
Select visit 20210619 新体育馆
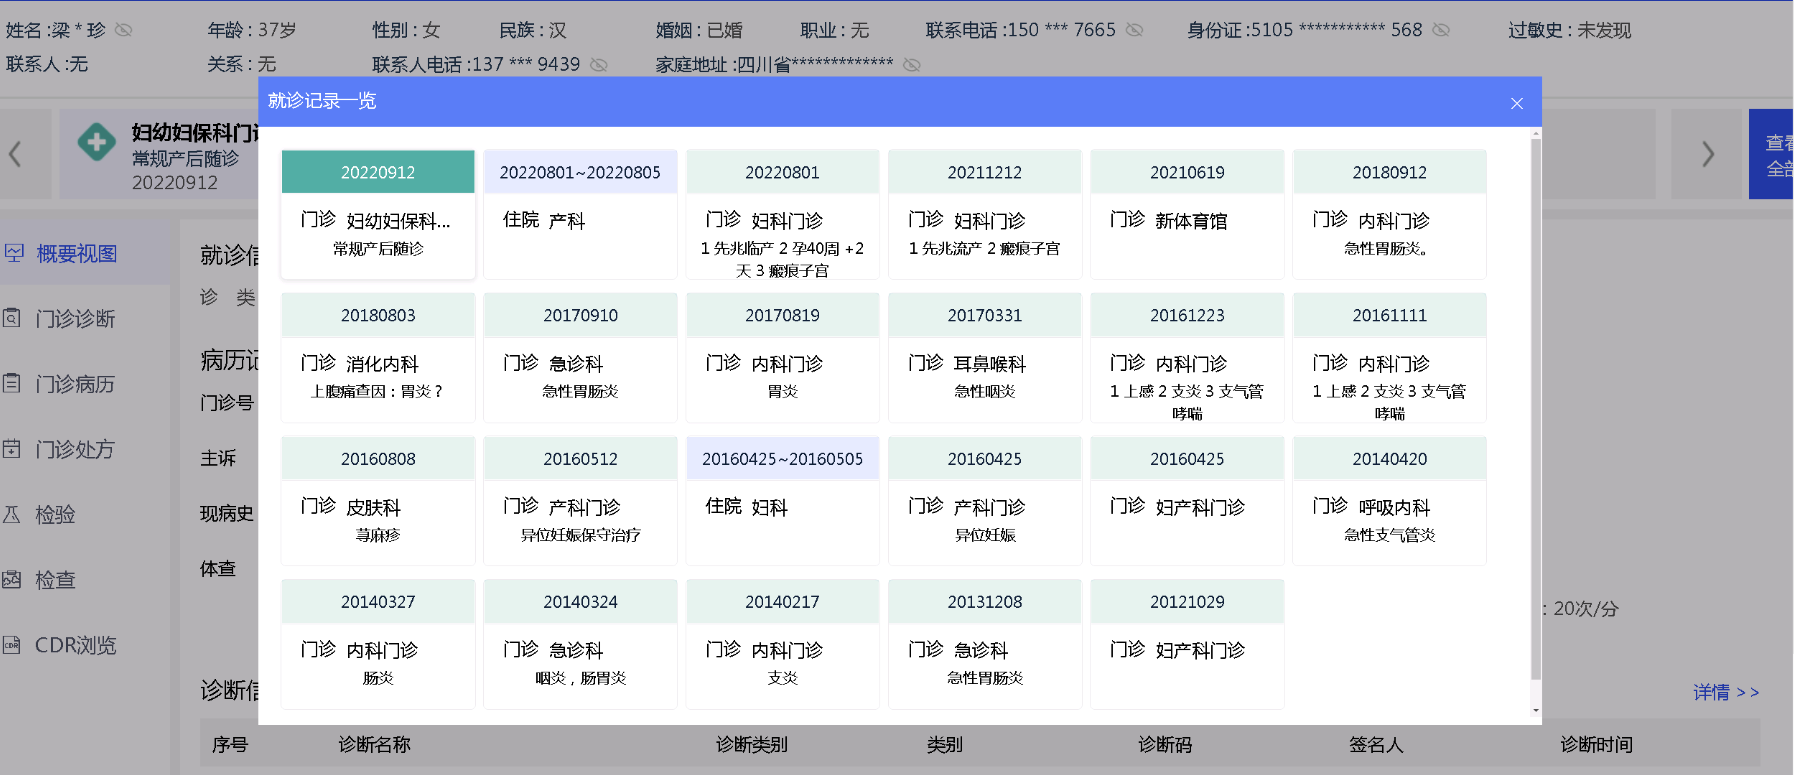click(x=1187, y=214)
